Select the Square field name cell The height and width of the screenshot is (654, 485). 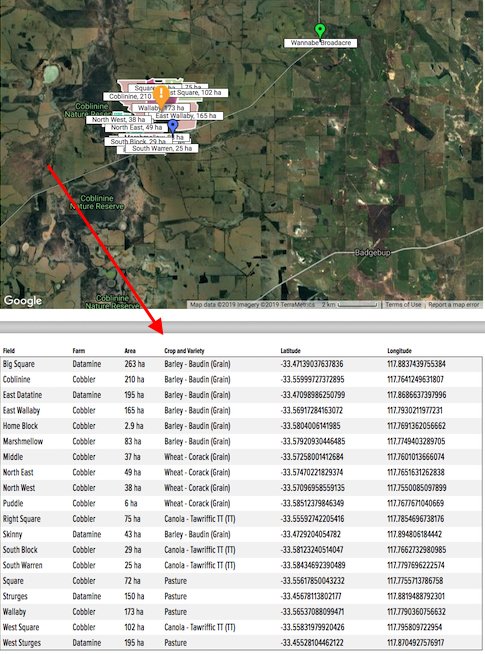(13, 581)
